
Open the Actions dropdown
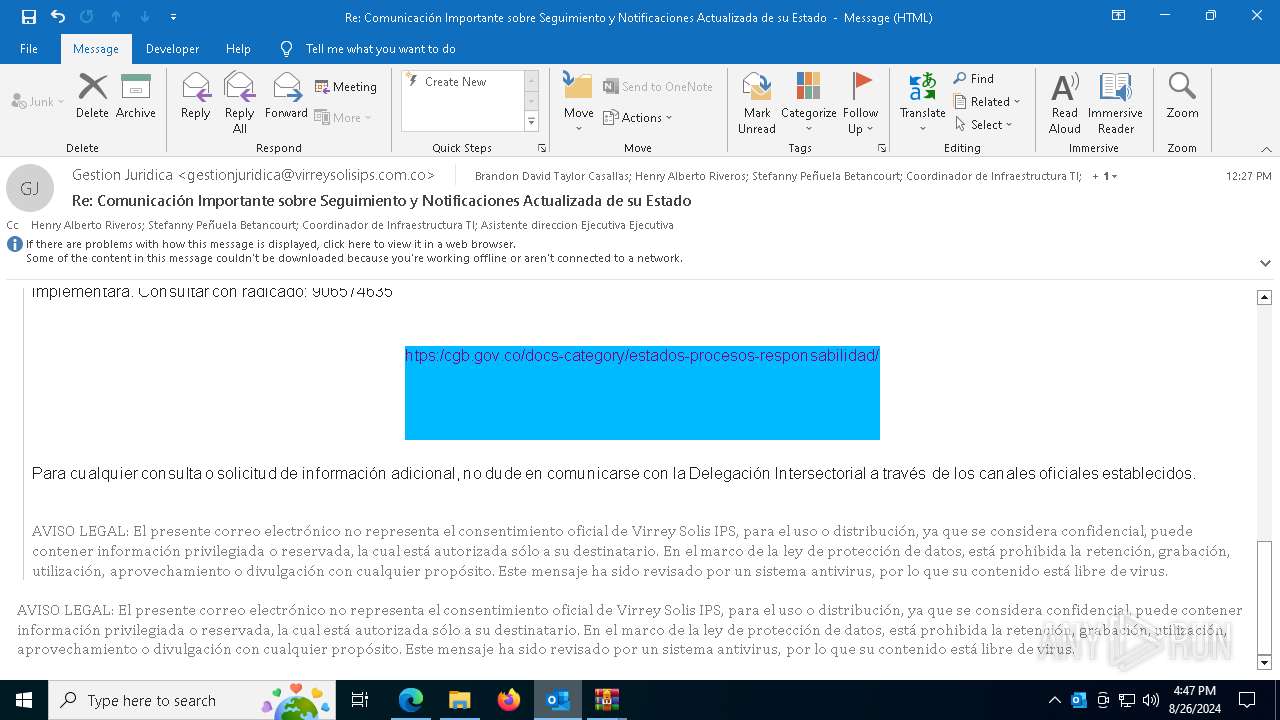tap(638, 118)
